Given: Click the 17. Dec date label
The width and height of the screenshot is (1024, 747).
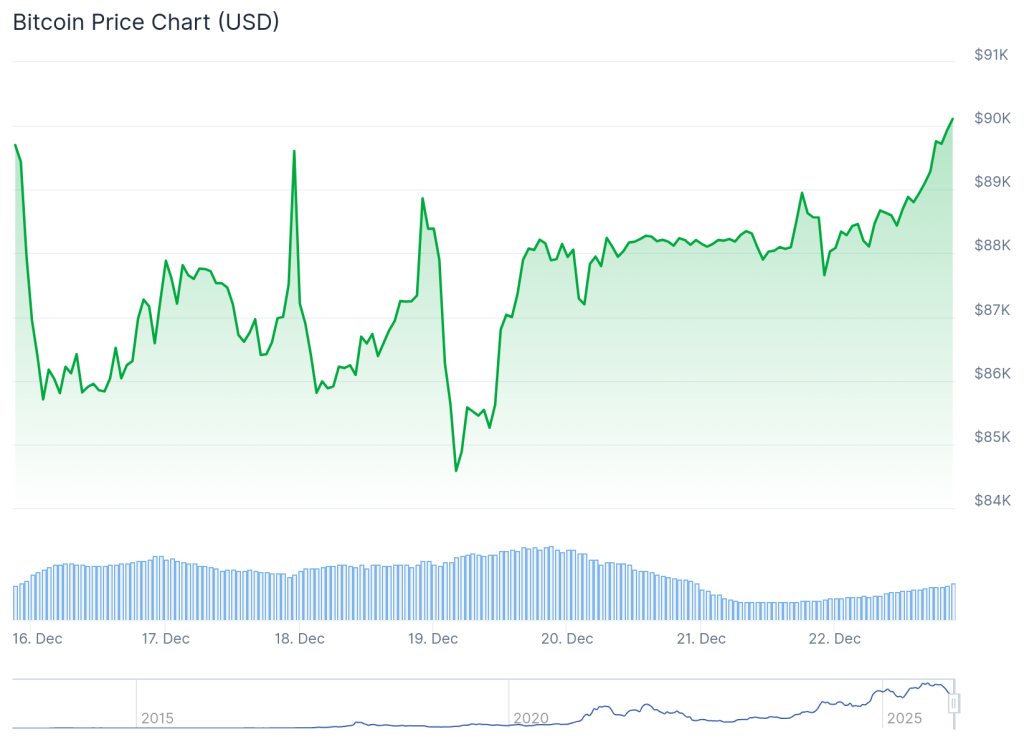Looking at the screenshot, I should point(165,639).
